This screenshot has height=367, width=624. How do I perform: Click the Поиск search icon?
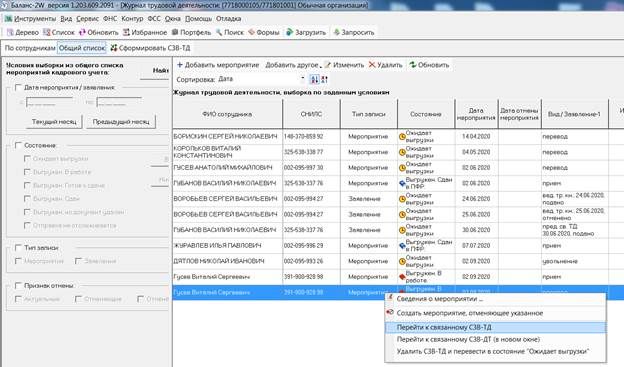219,33
